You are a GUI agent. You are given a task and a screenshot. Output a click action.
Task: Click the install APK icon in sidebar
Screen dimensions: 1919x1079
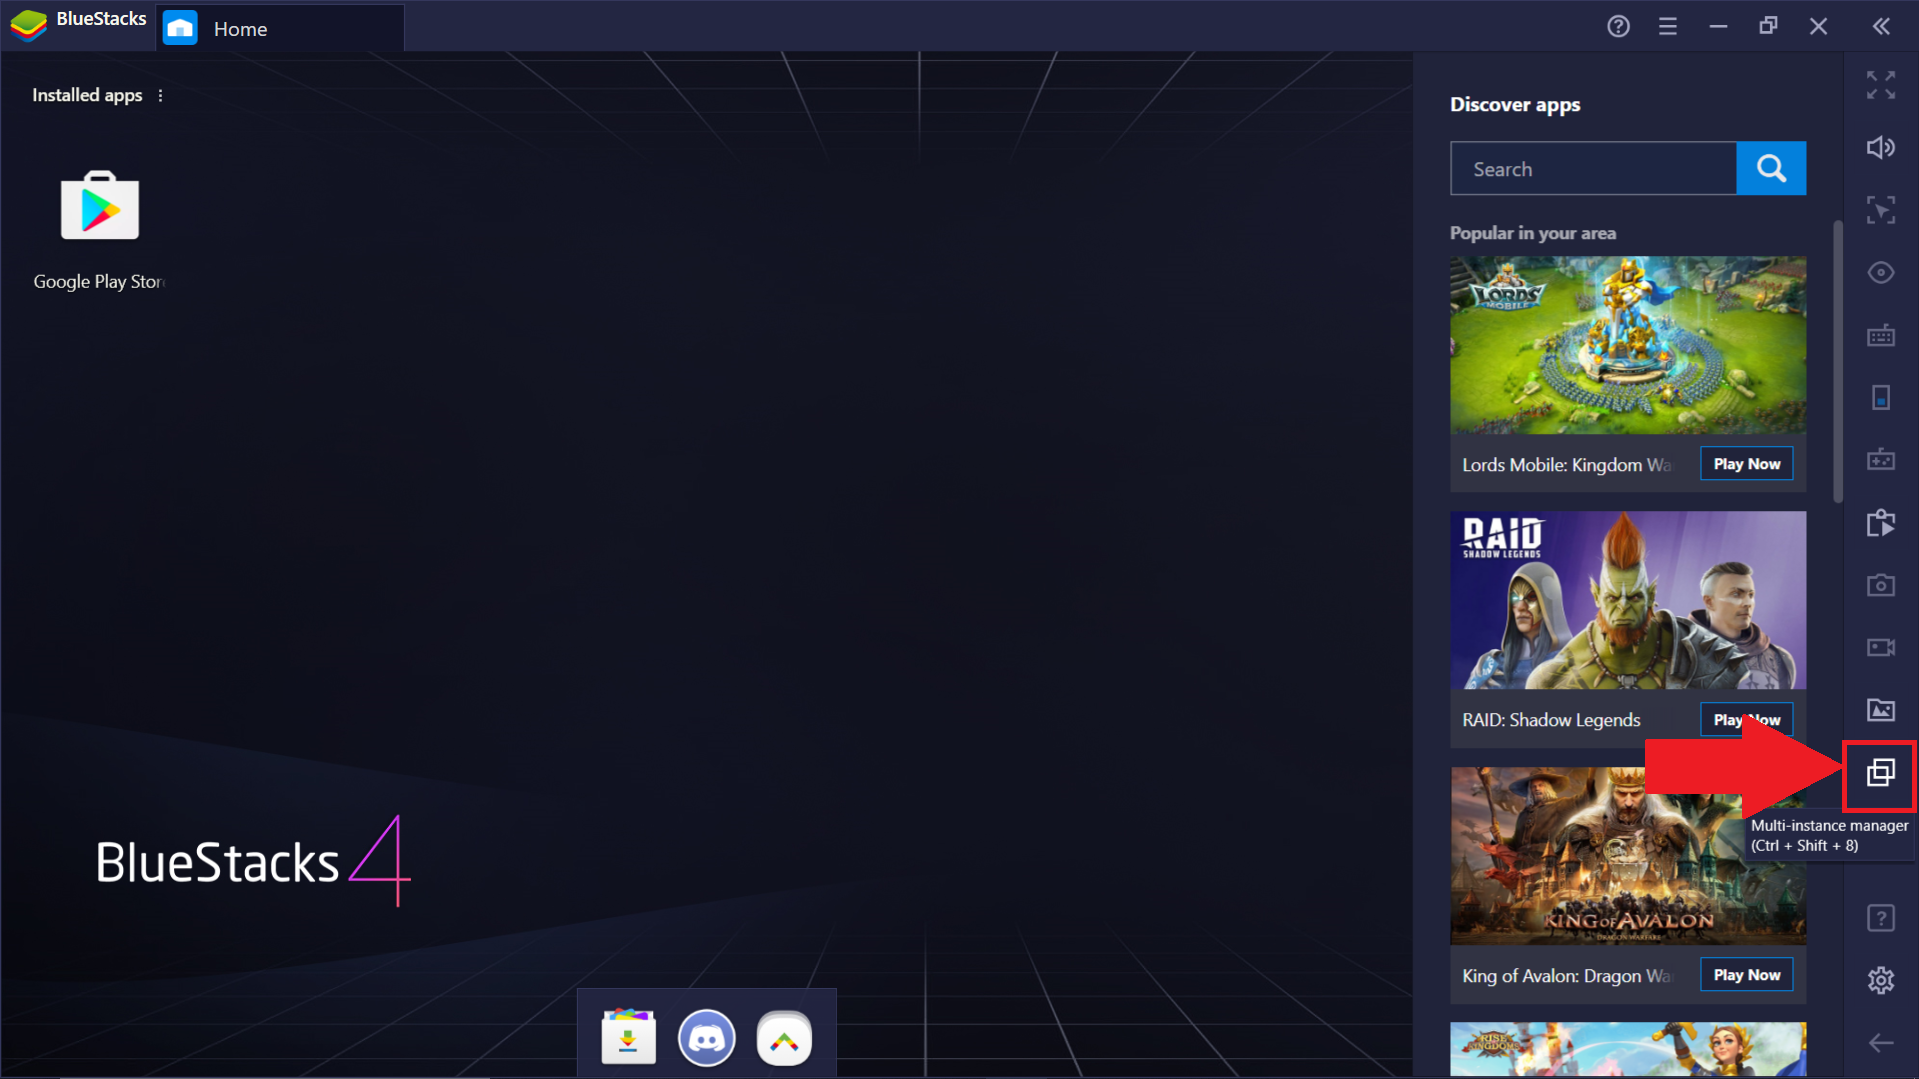pyautogui.click(x=1880, y=522)
